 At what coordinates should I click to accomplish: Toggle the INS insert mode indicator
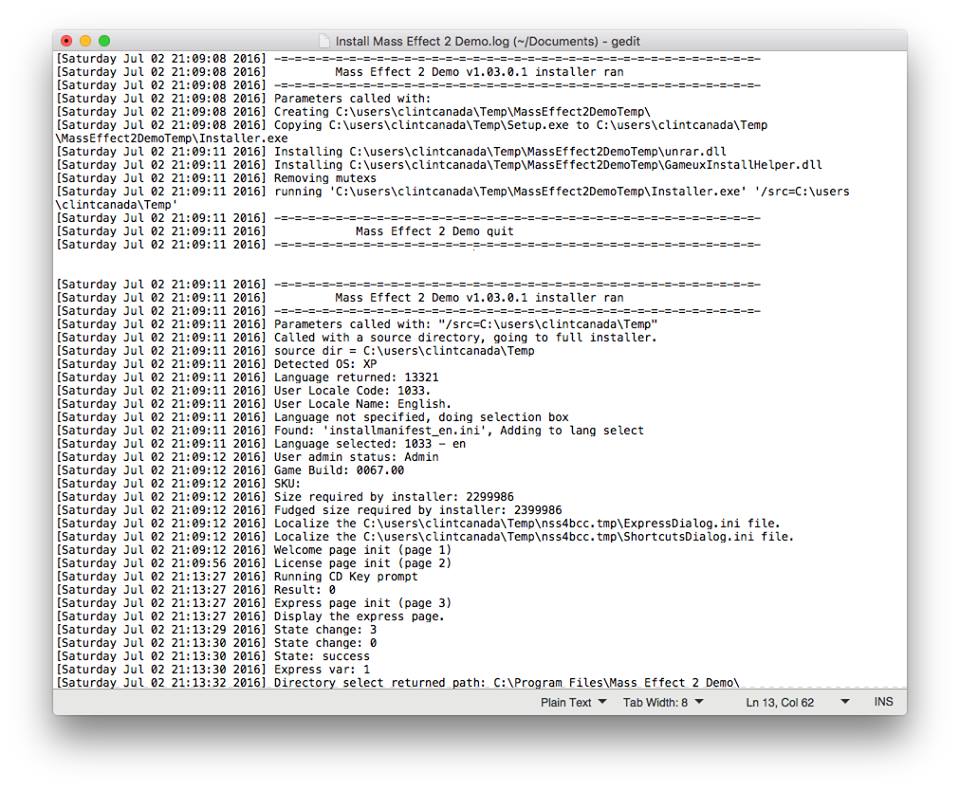tap(883, 702)
